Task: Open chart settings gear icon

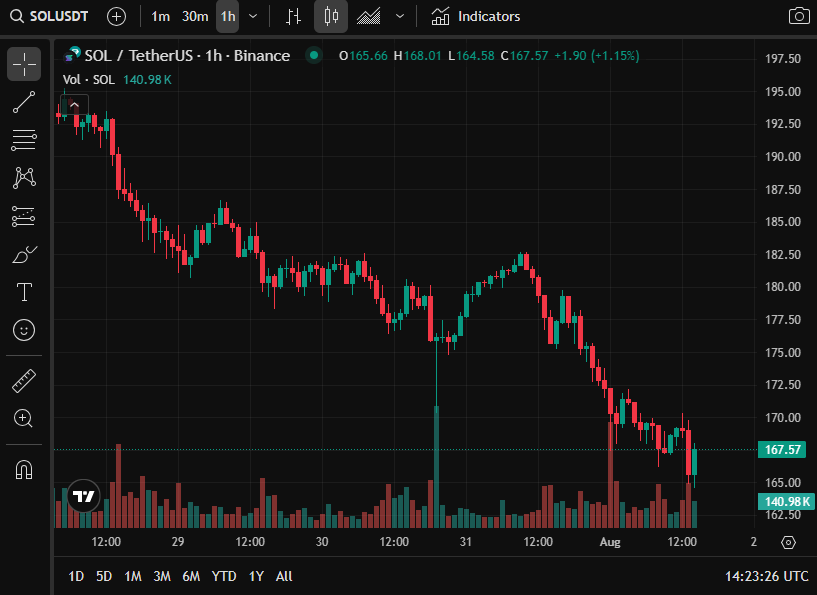Action: [x=788, y=542]
